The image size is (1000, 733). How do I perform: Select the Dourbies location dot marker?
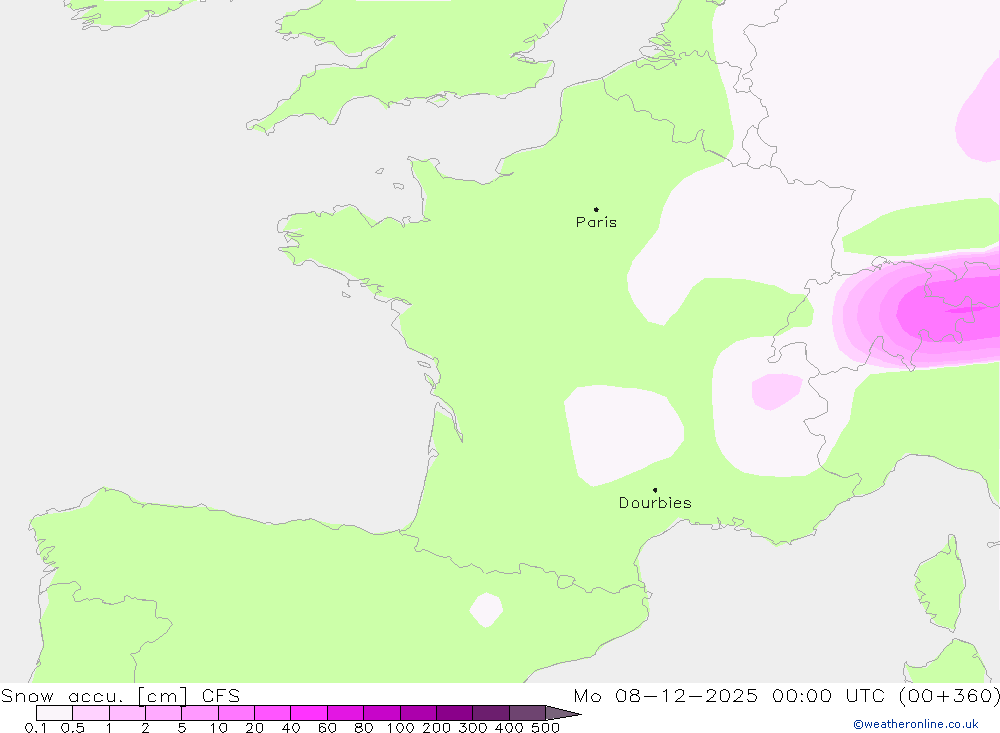(x=655, y=490)
